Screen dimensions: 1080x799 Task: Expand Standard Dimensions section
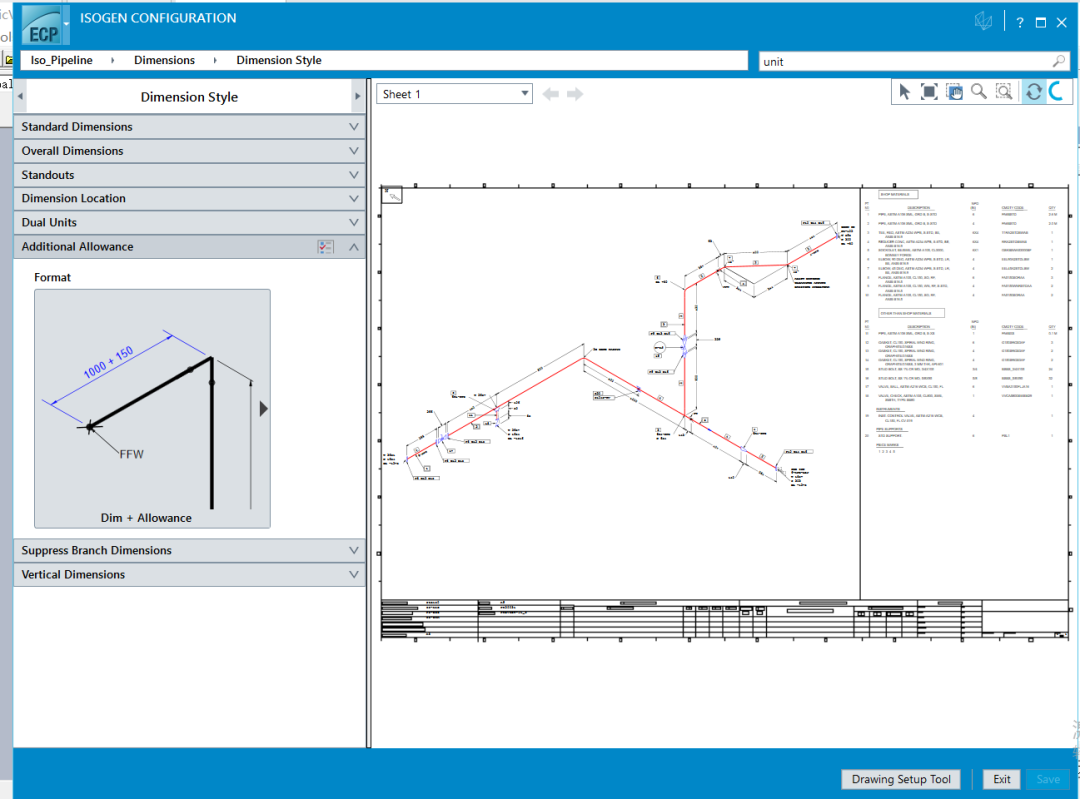click(189, 127)
